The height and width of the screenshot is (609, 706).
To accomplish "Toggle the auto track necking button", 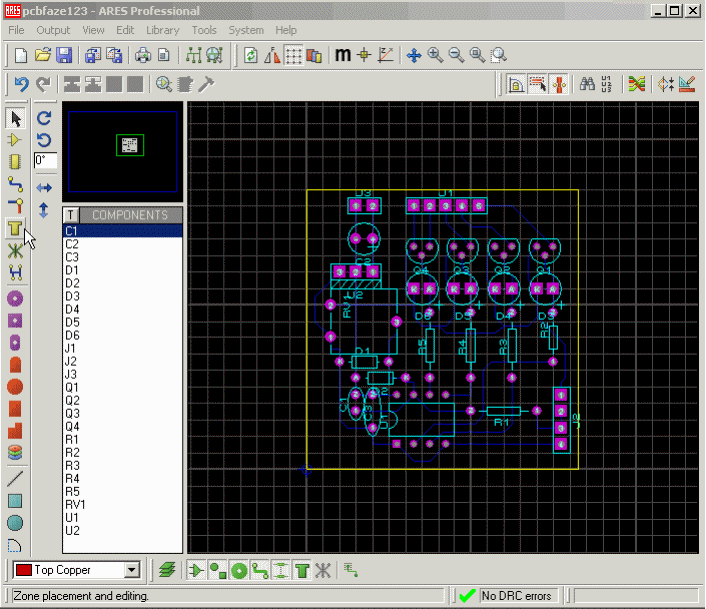I will pyautogui.click(x=559, y=84).
